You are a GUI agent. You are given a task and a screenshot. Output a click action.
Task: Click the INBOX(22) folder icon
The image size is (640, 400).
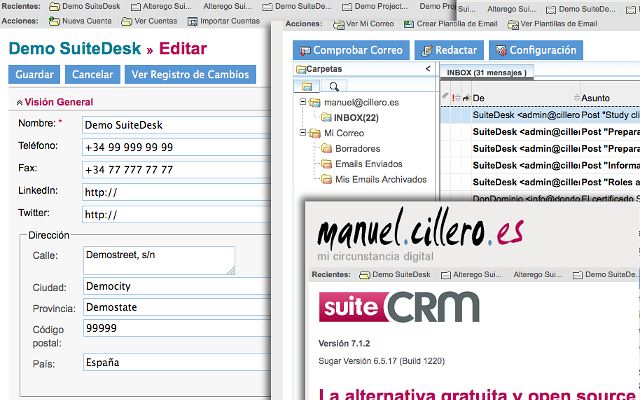pyautogui.click(x=326, y=118)
